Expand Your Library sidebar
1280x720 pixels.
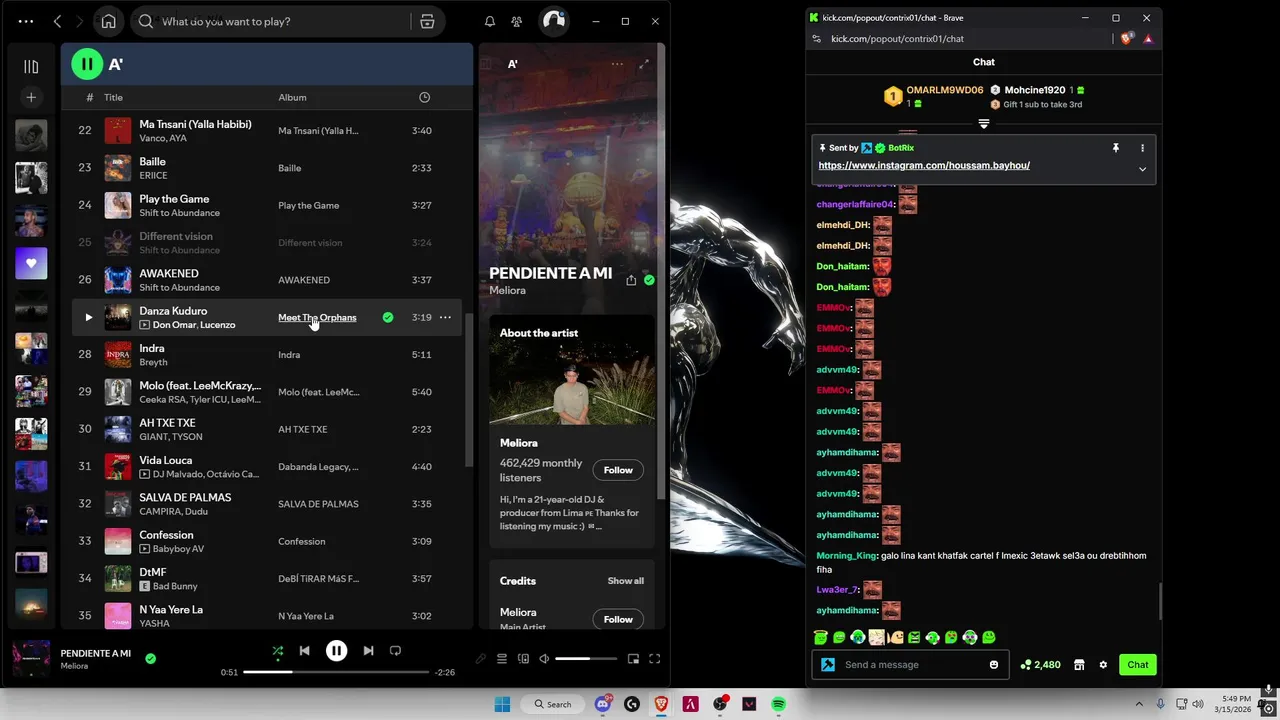[31, 67]
